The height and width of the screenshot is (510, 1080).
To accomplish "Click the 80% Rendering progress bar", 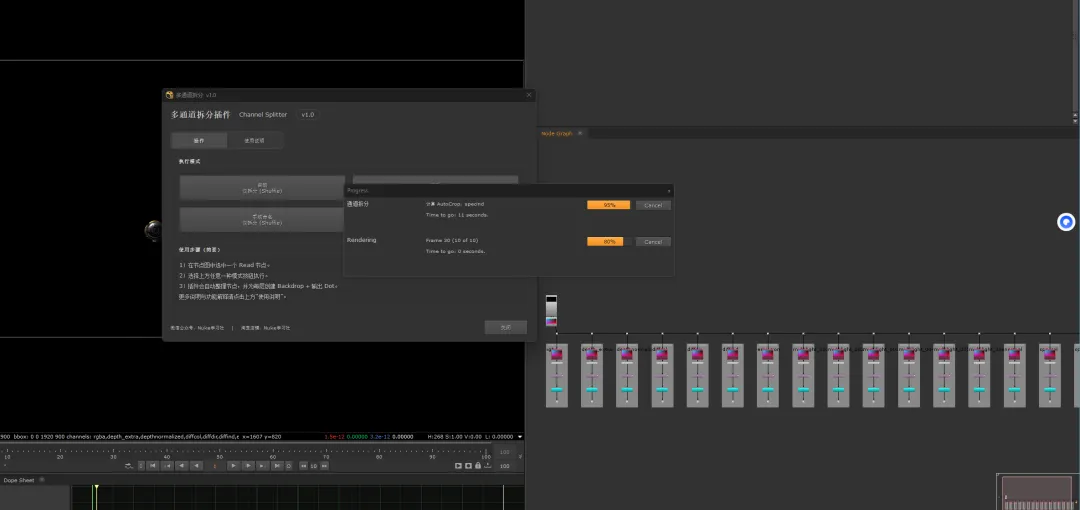I will click(x=609, y=242).
